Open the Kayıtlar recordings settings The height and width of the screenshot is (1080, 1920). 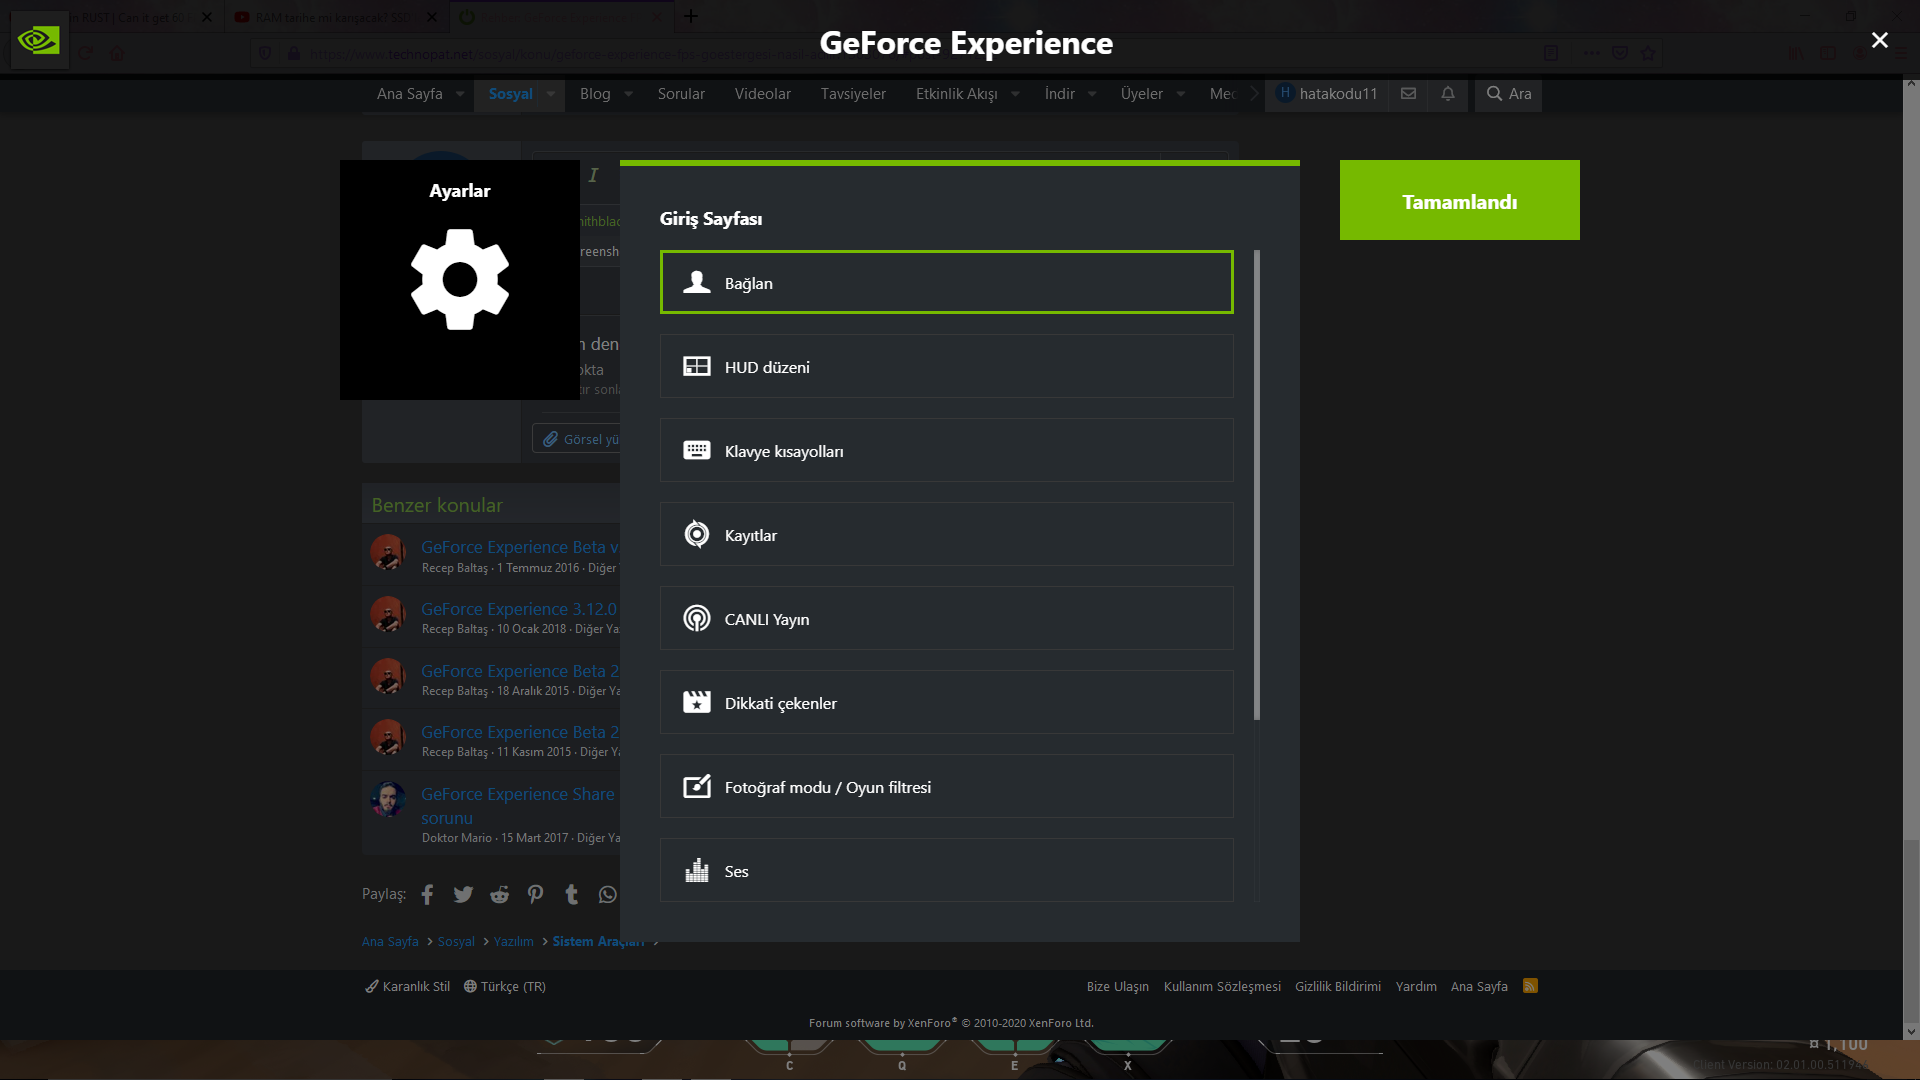[x=946, y=535]
